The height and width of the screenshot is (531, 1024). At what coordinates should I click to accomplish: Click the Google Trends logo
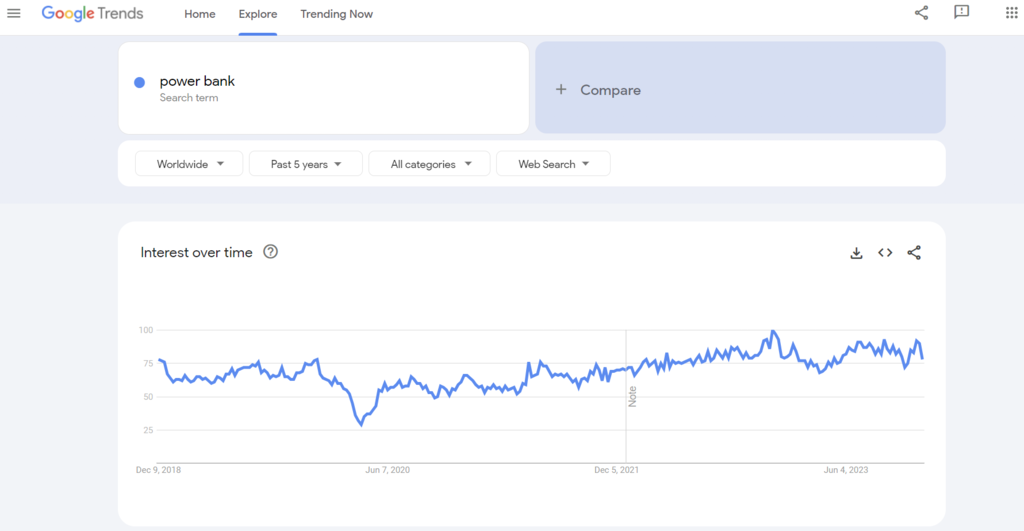(x=92, y=14)
